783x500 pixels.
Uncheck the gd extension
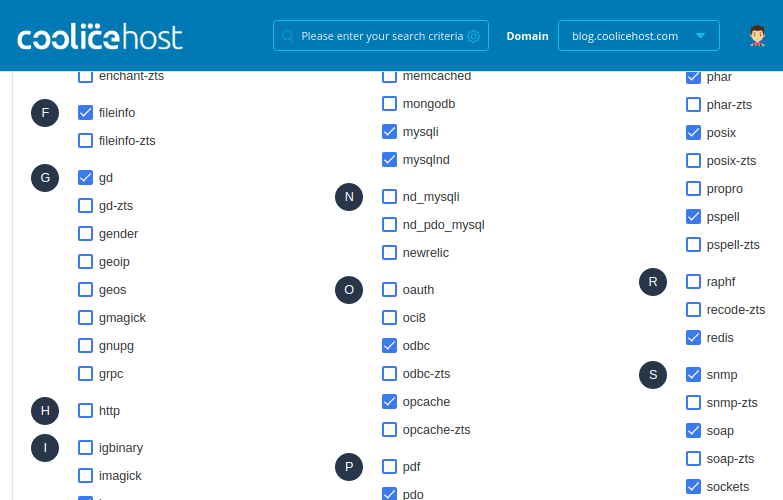coord(85,178)
